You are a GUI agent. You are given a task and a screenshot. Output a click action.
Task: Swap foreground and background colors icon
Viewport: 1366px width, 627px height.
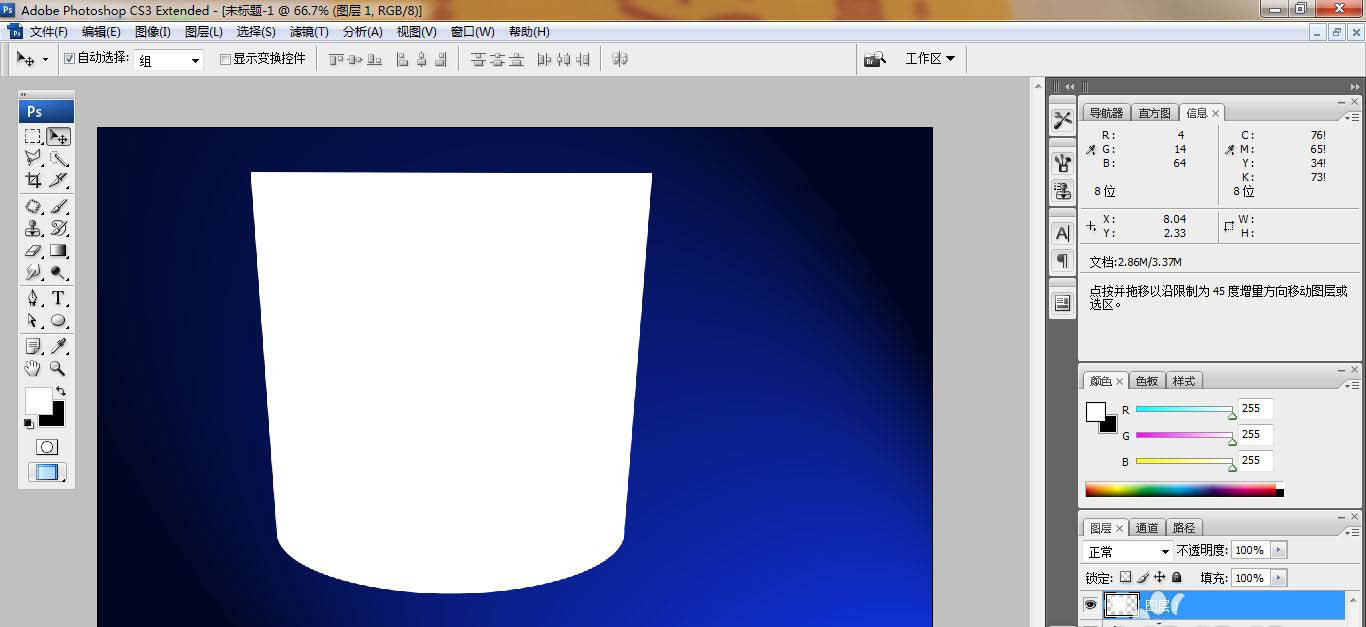[x=61, y=391]
